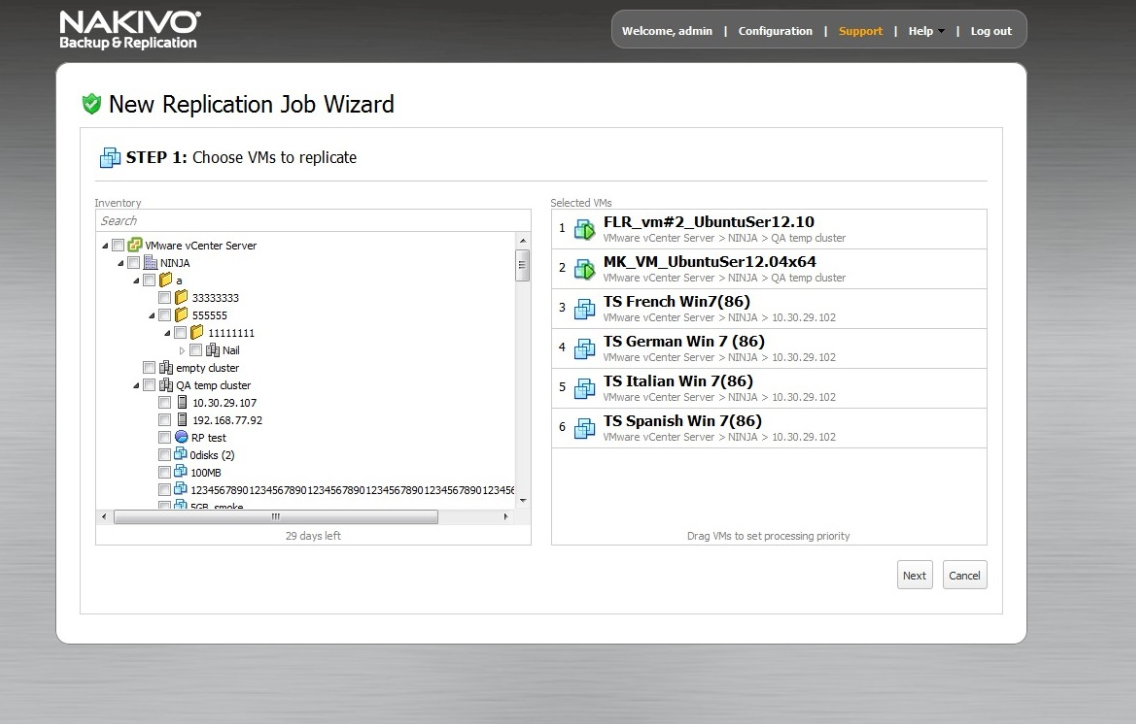This screenshot has width=1136, height=724.
Task: Click the NAKIVO Backup & Replication logo
Action: (x=130, y=30)
